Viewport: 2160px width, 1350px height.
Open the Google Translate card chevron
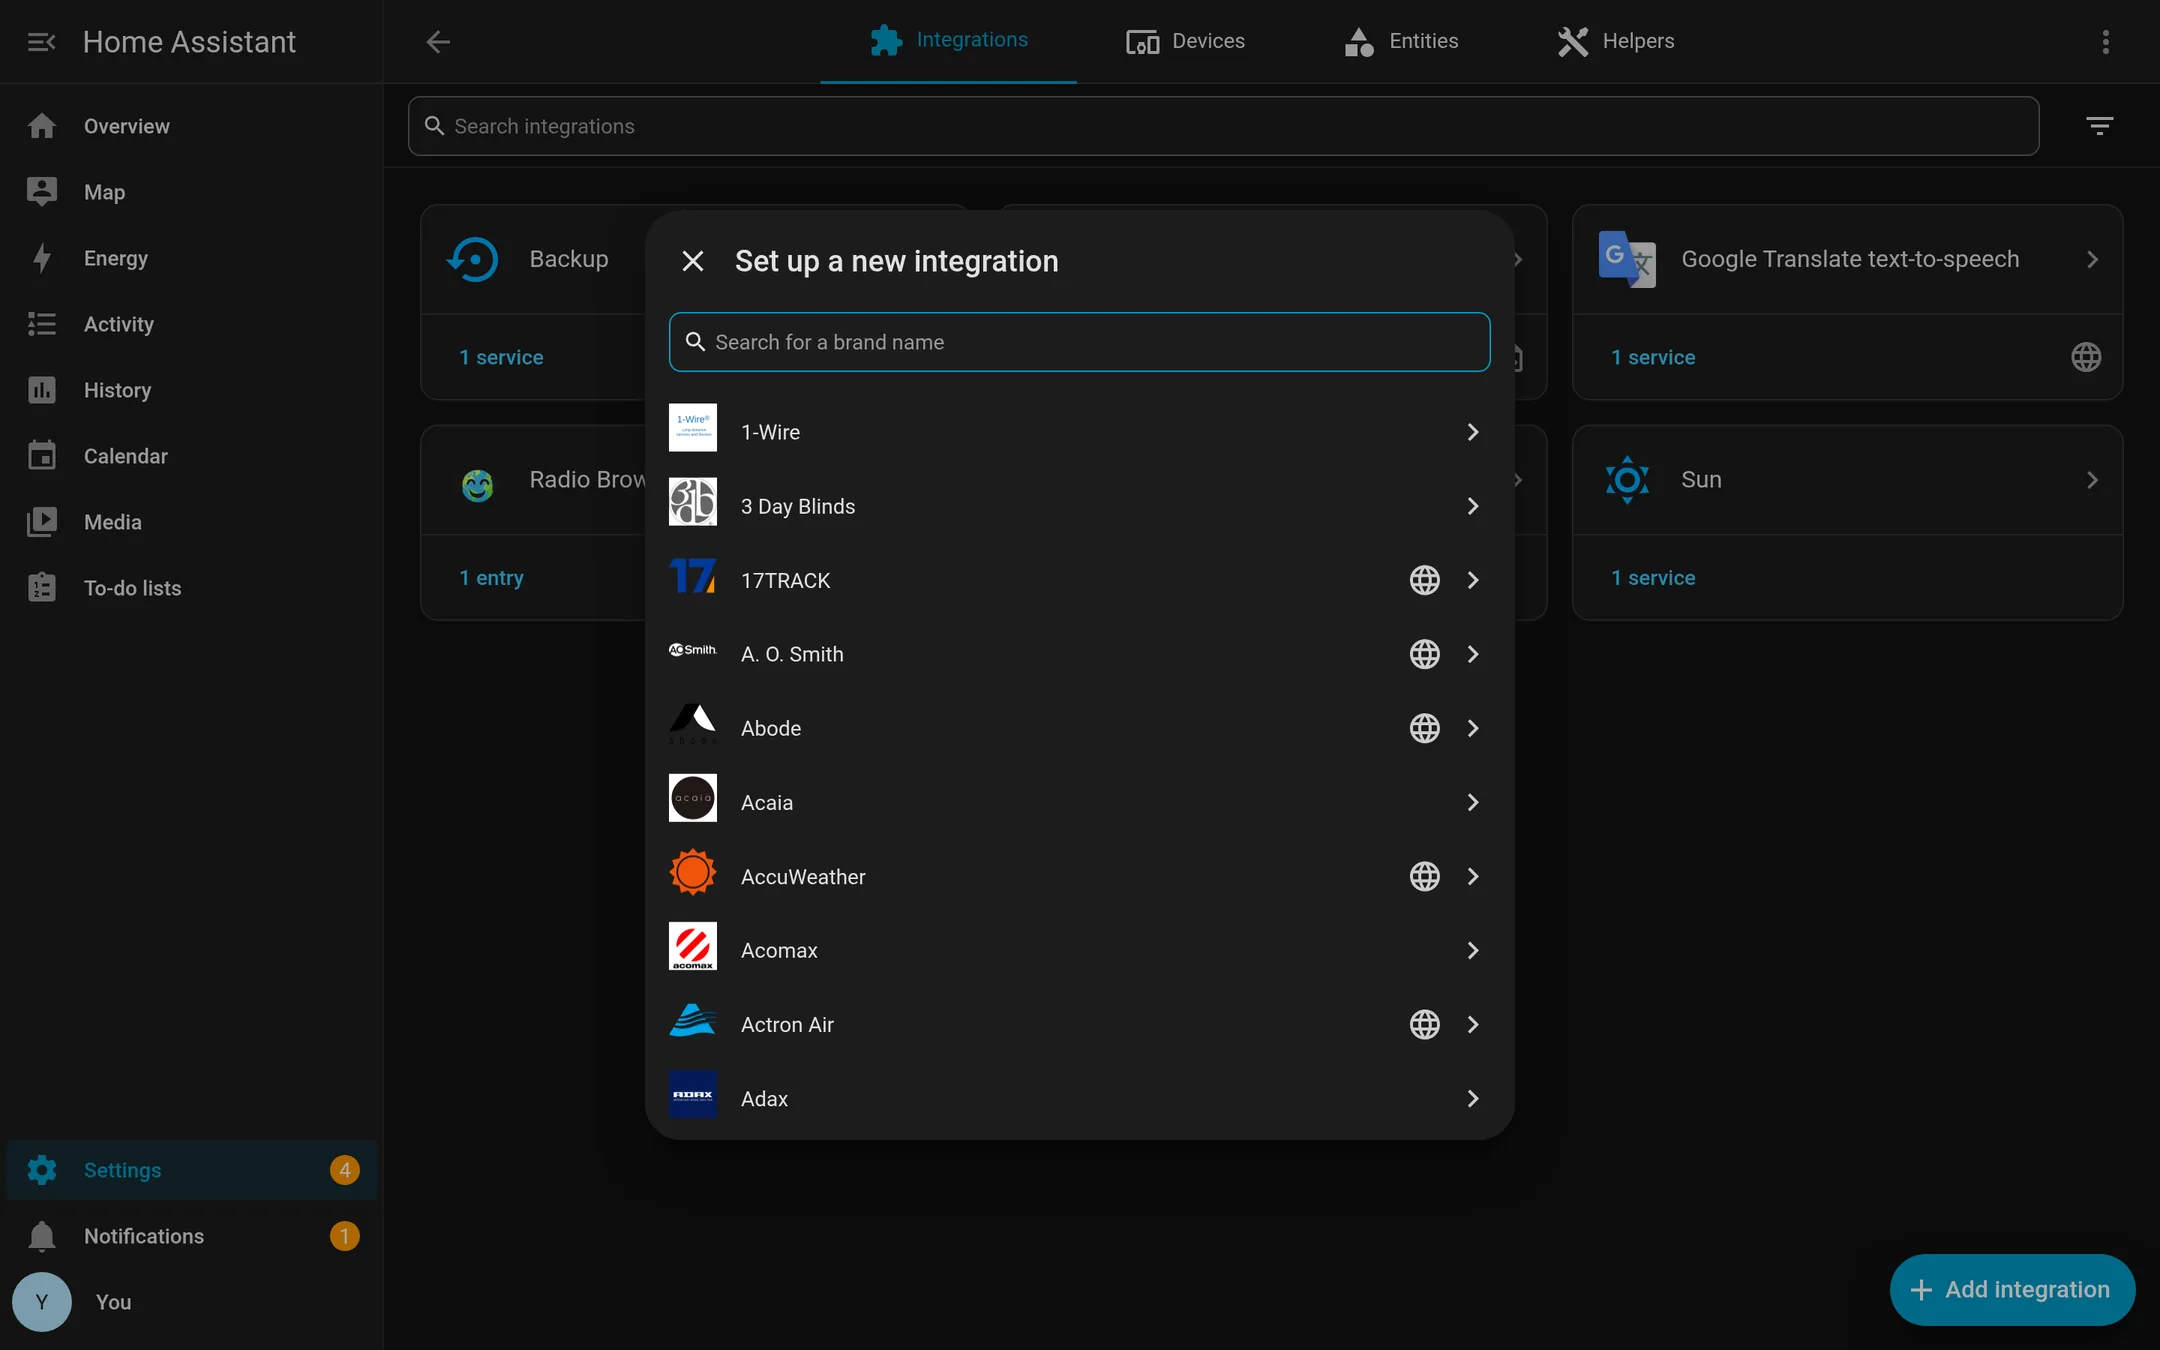click(x=2092, y=259)
